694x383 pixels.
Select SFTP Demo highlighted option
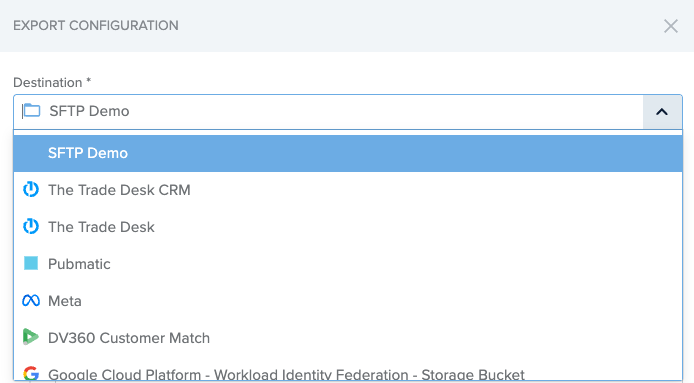(348, 153)
